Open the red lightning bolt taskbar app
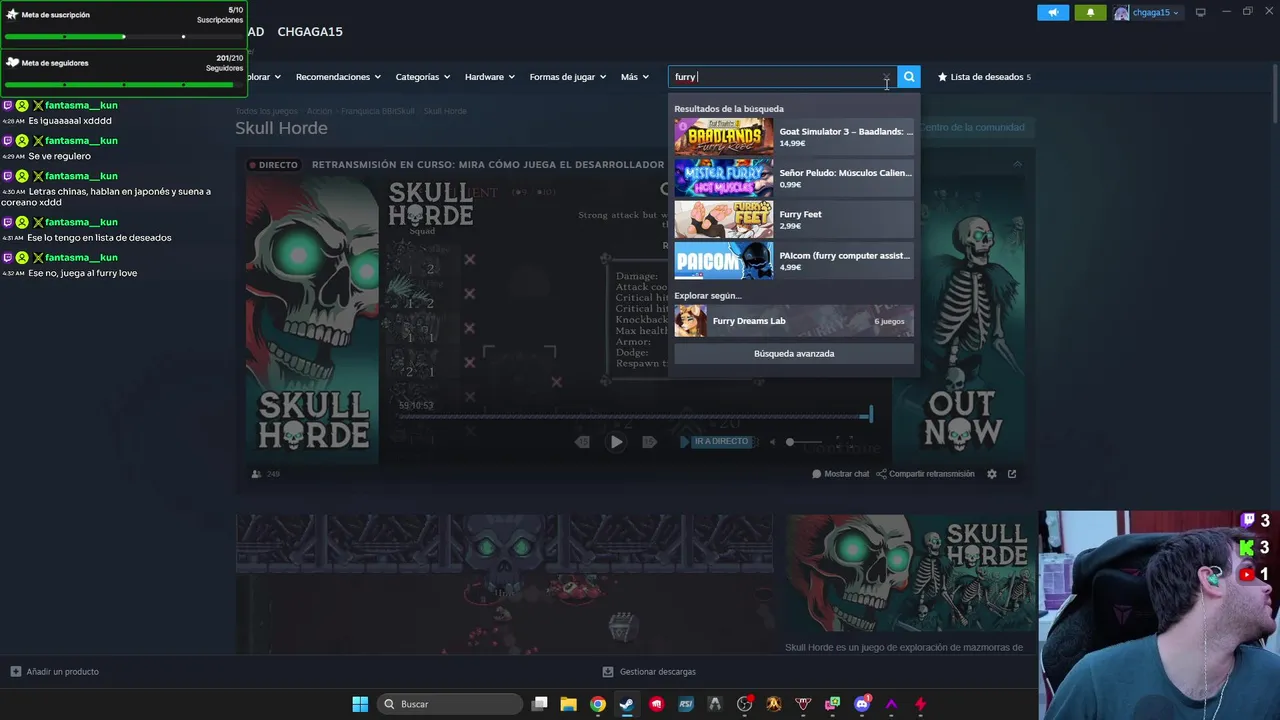The height and width of the screenshot is (720, 1280). pos(921,704)
